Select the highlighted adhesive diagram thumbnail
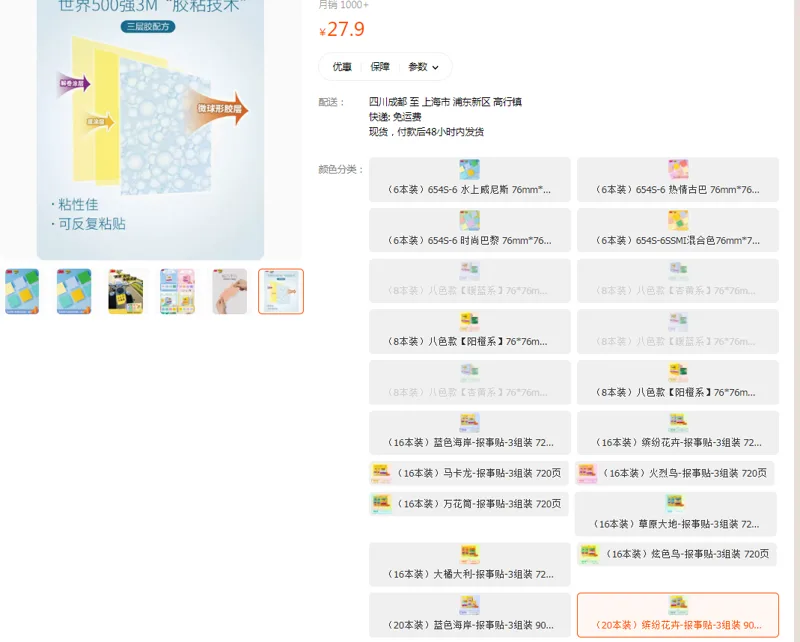This screenshot has height=642, width=800. [281, 291]
